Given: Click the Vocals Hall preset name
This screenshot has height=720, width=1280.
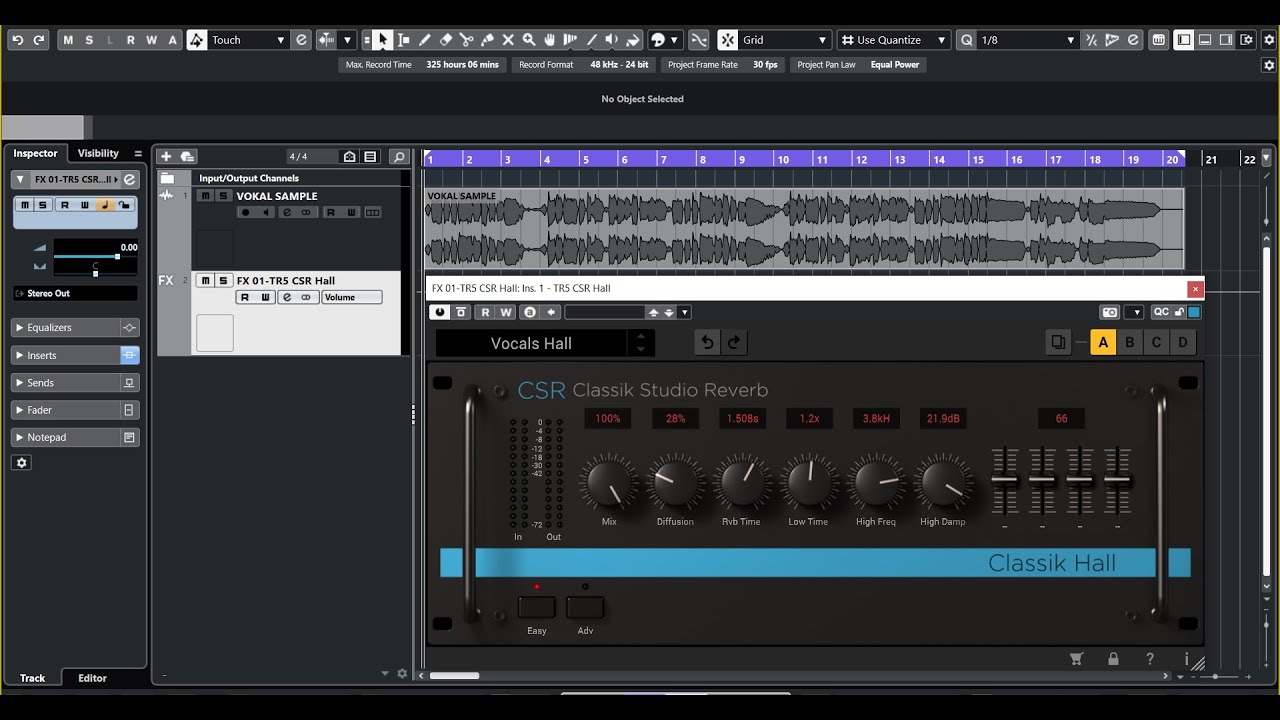Looking at the screenshot, I should [x=531, y=343].
